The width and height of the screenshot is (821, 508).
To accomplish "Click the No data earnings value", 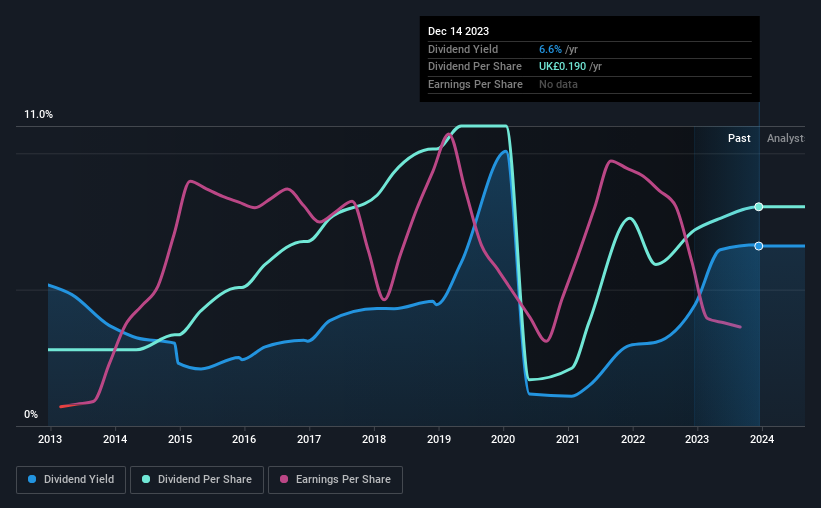I will point(558,84).
